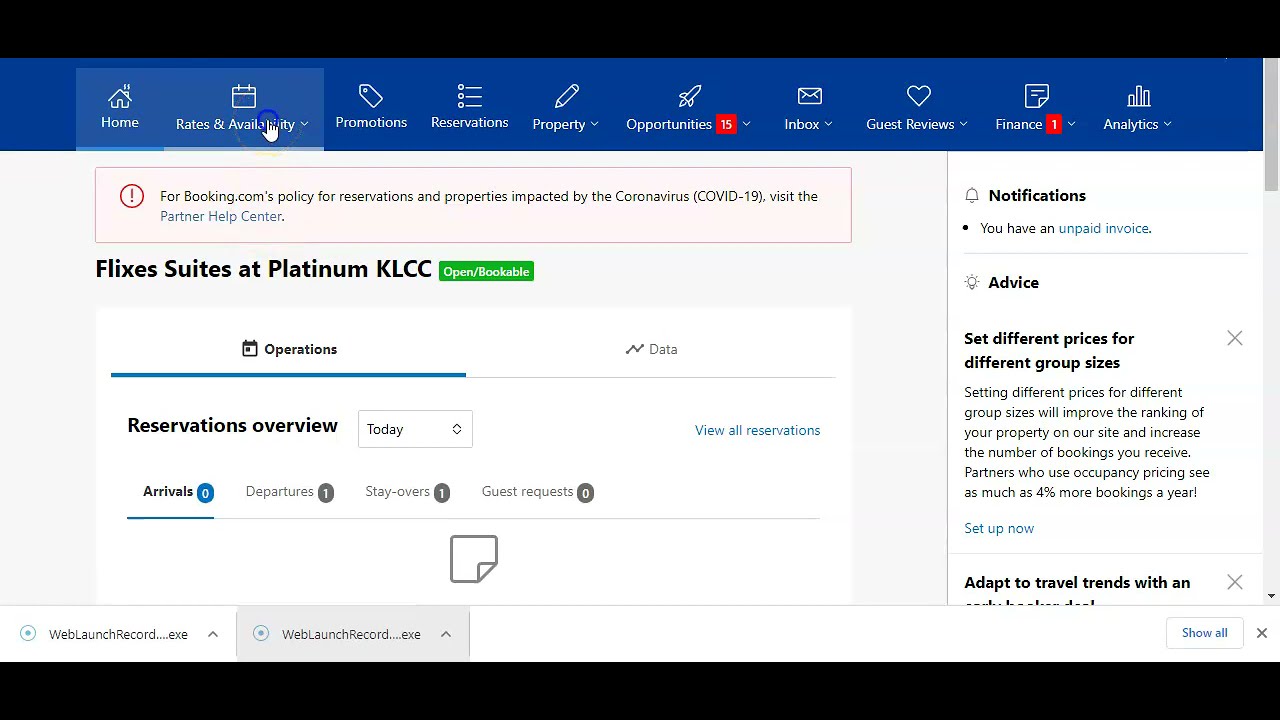Click Show all downloads button

(x=1205, y=633)
